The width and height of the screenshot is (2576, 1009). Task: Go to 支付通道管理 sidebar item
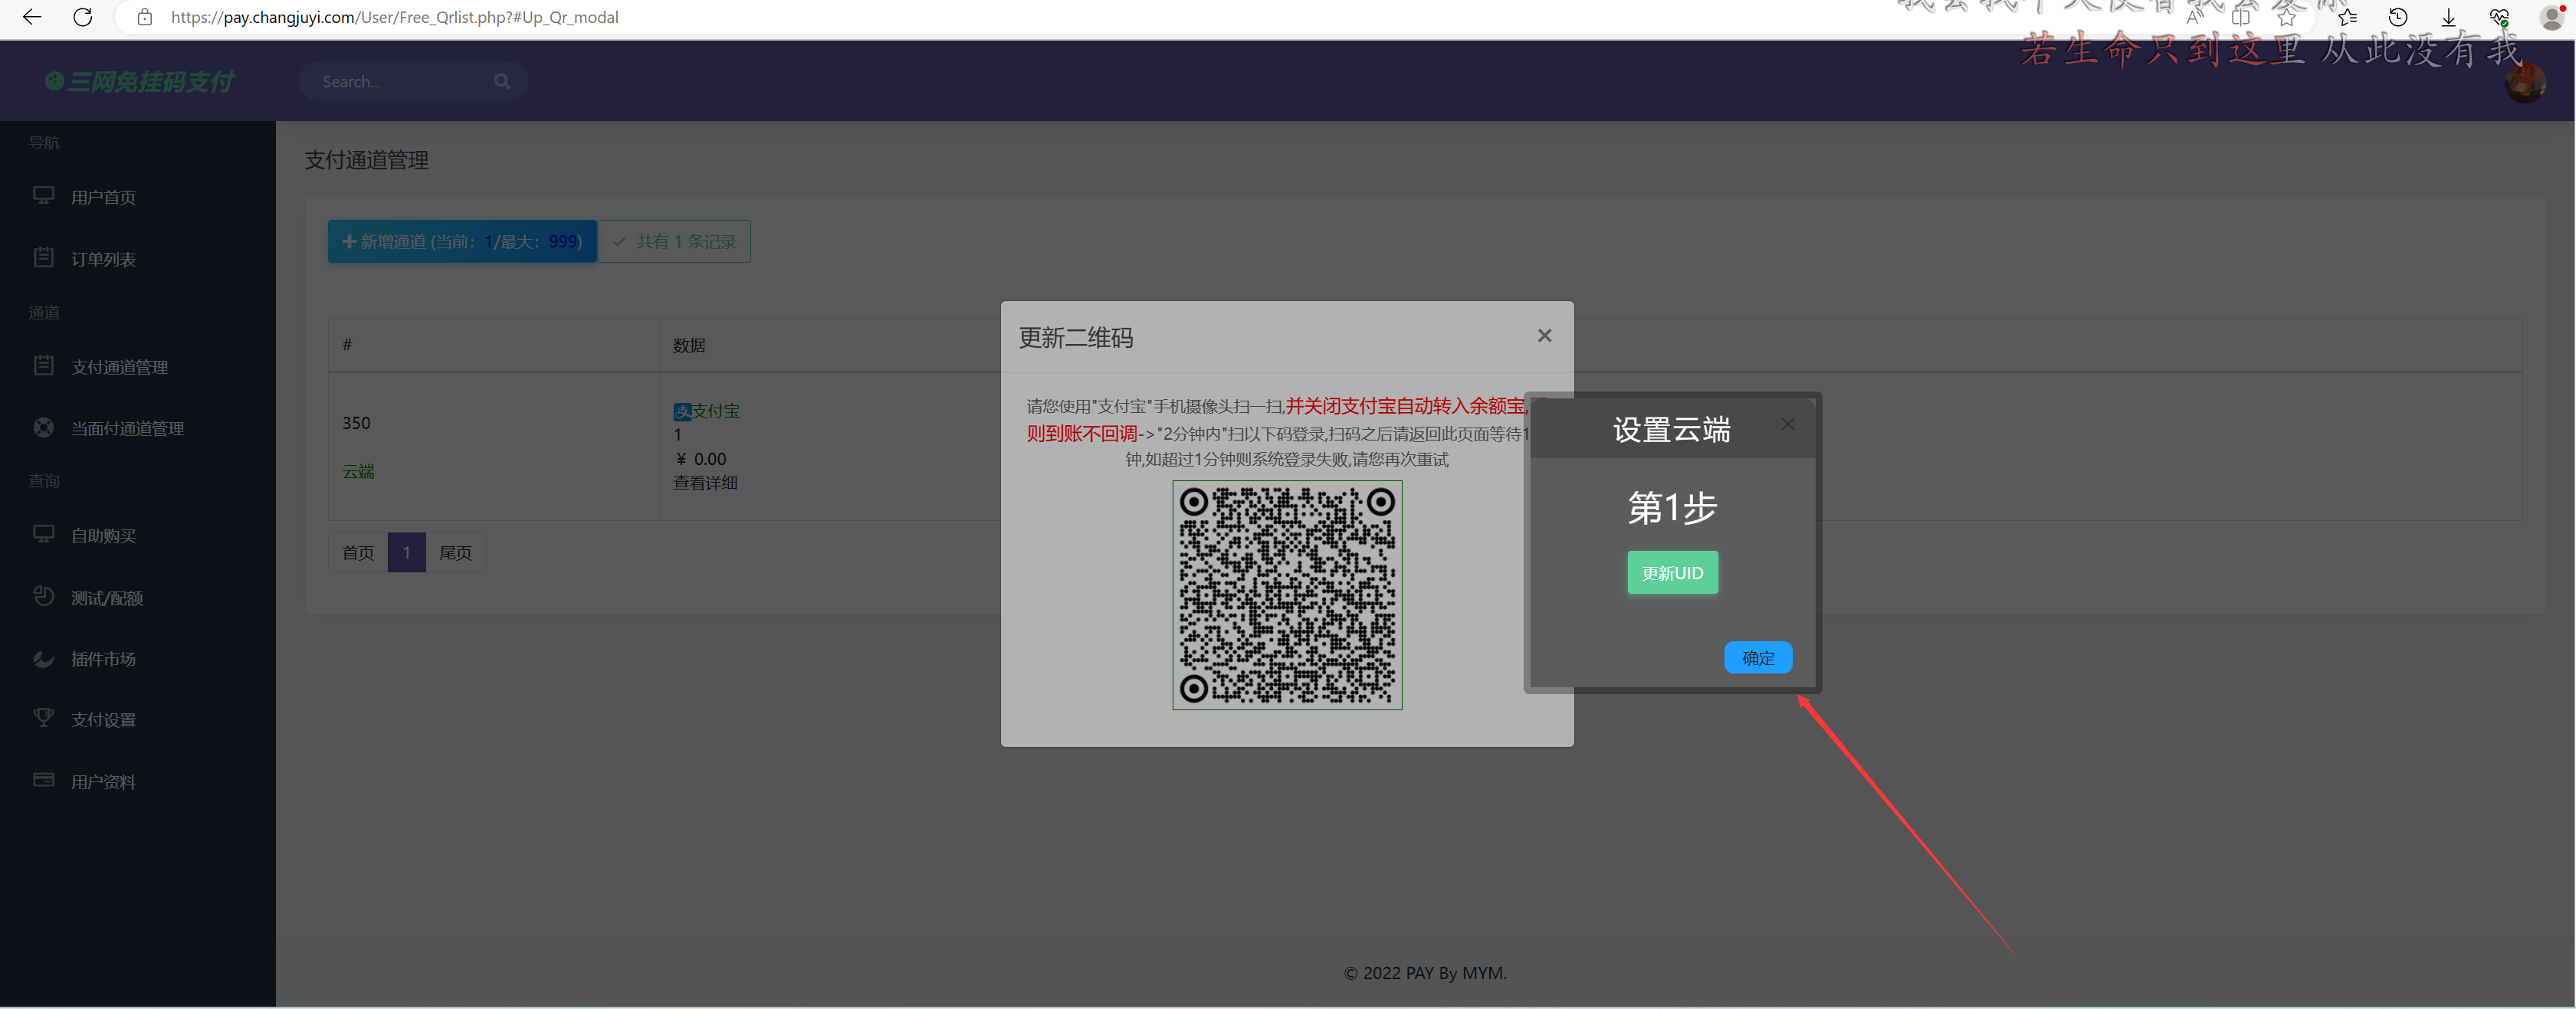coord(119,367)
